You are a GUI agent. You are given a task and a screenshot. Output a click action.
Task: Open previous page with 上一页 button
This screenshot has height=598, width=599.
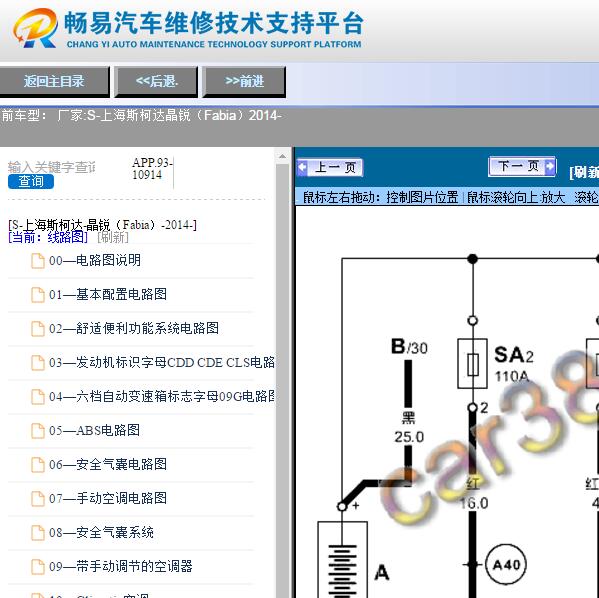[330, 167]
